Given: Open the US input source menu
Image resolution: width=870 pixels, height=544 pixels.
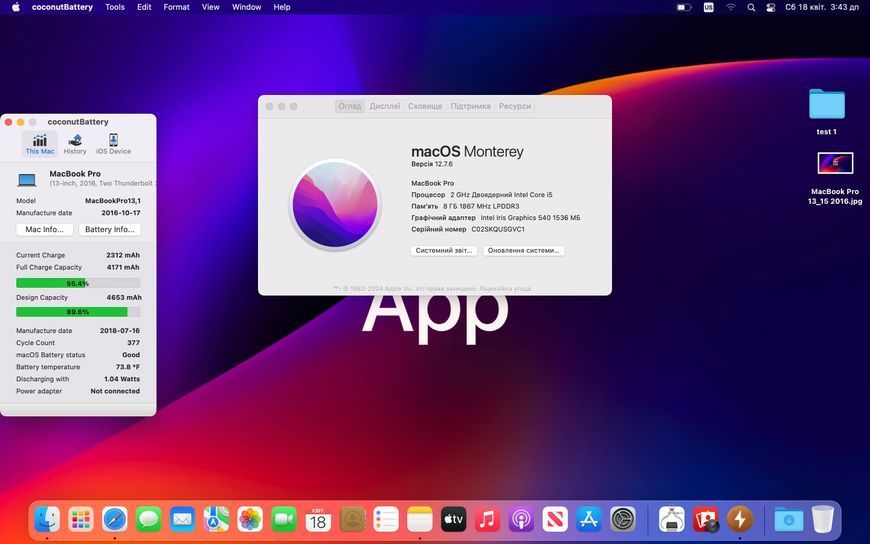Looking at the screenshot, I should (x=709, y=7).
